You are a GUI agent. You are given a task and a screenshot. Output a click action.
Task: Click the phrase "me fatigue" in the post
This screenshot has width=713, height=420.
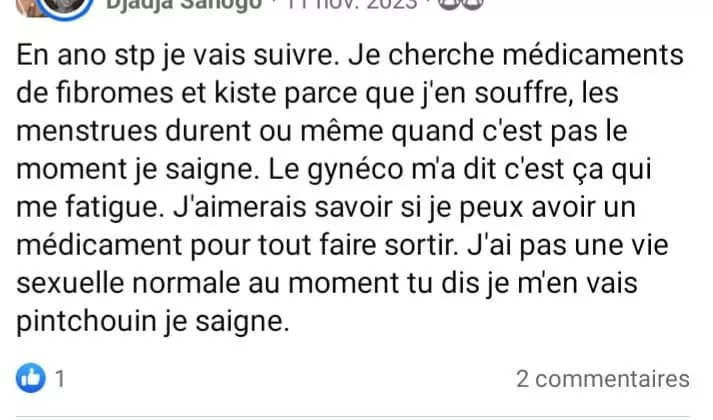pos(90,208)
